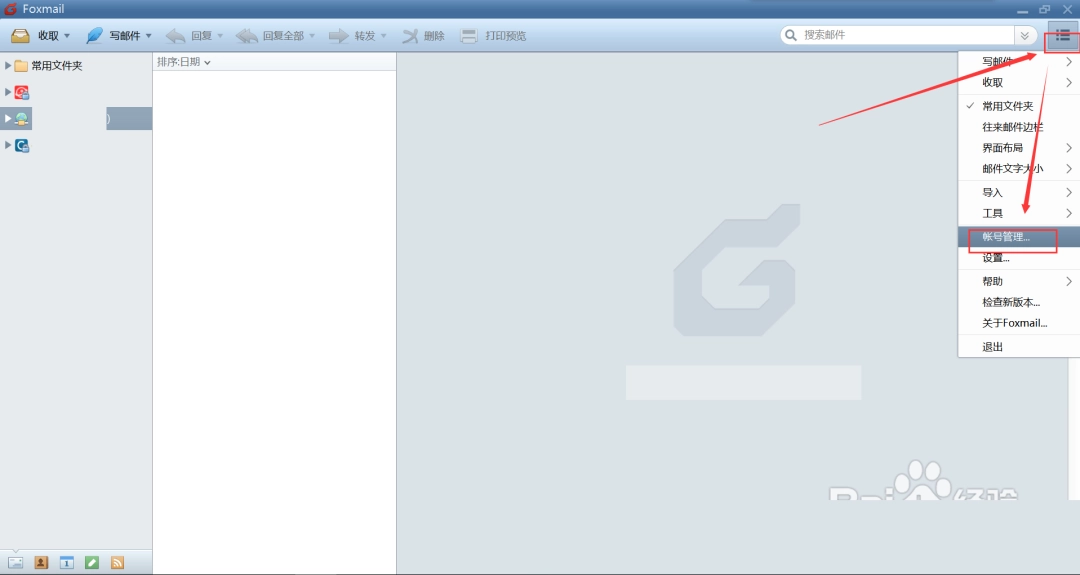This screenshot has width=1080, height=575.
Task: Open the 回复全部 dropdown arrow
Action: [312, 36]
